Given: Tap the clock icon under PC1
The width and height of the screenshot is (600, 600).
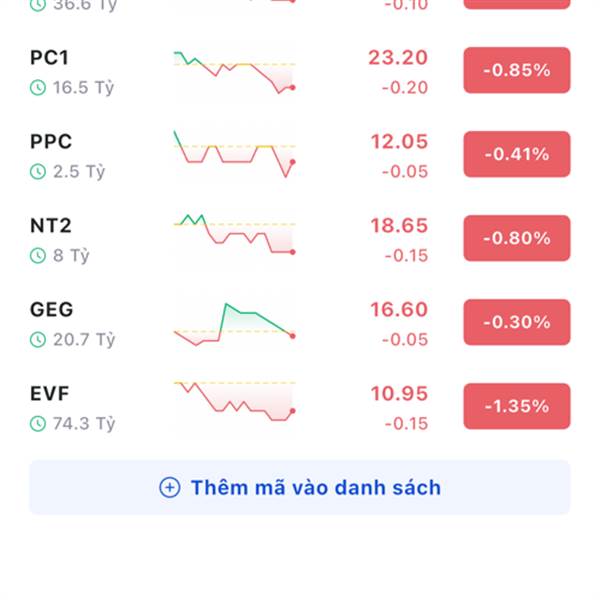Looking at the screenshot, I should 38,88.
